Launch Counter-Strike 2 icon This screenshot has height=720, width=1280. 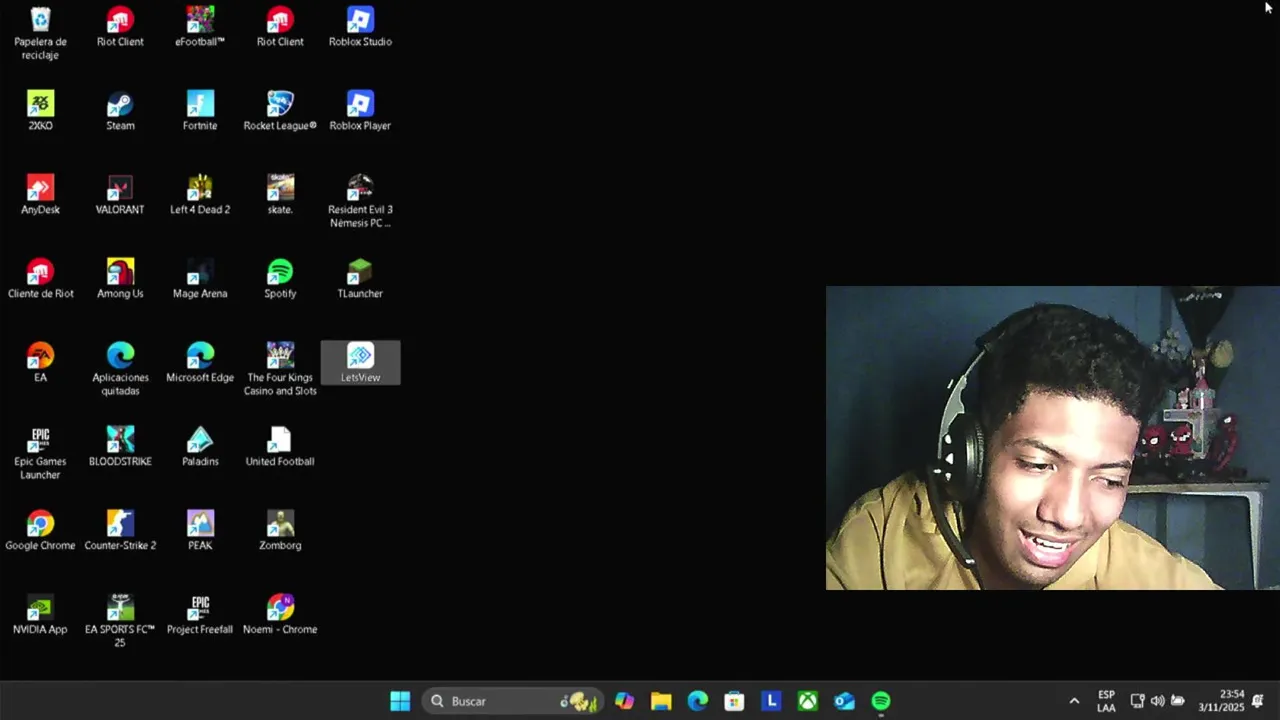[x=120, y=531]
